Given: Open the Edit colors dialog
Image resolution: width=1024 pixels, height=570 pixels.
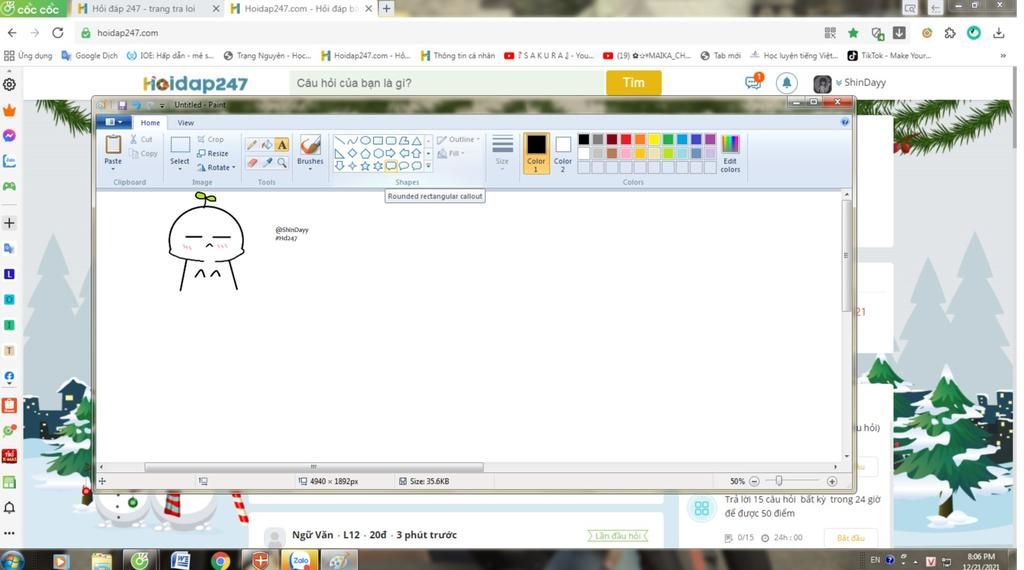Looking at the screenshot, I should 730,154.
